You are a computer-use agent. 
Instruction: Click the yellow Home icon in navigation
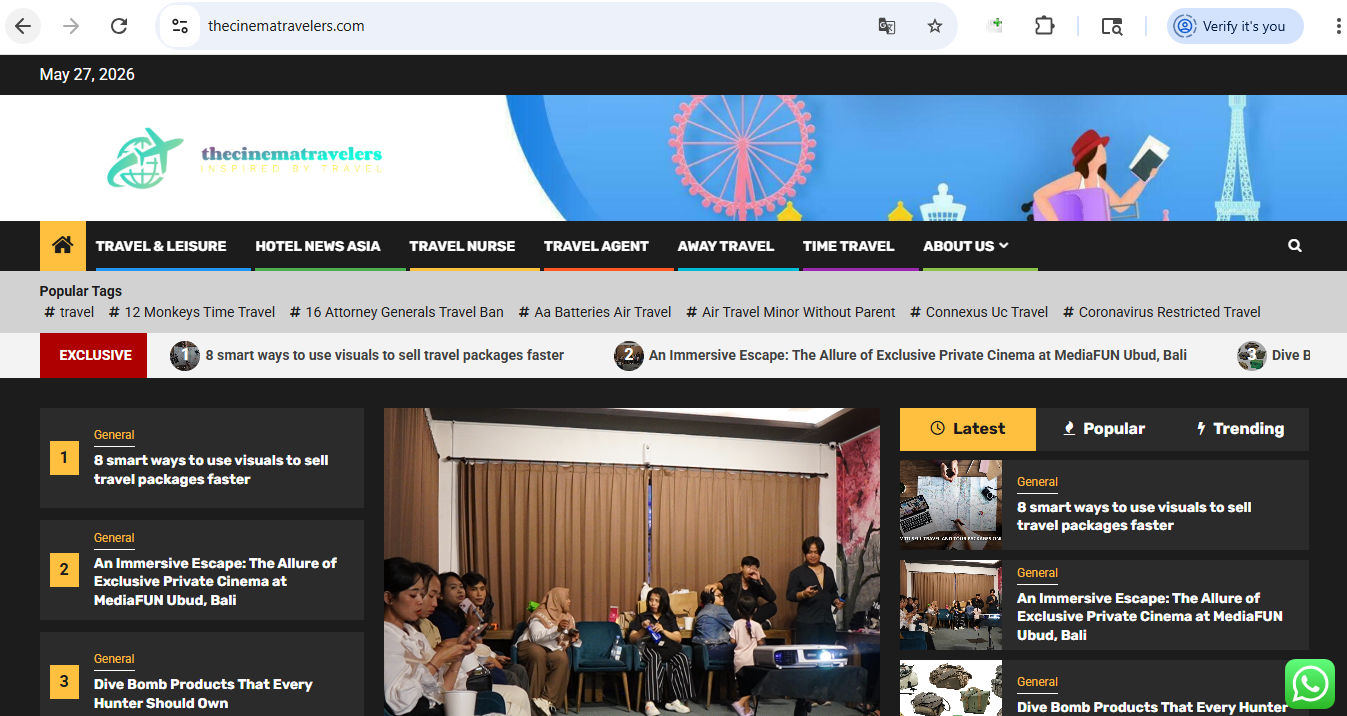(x=62, y=245)
